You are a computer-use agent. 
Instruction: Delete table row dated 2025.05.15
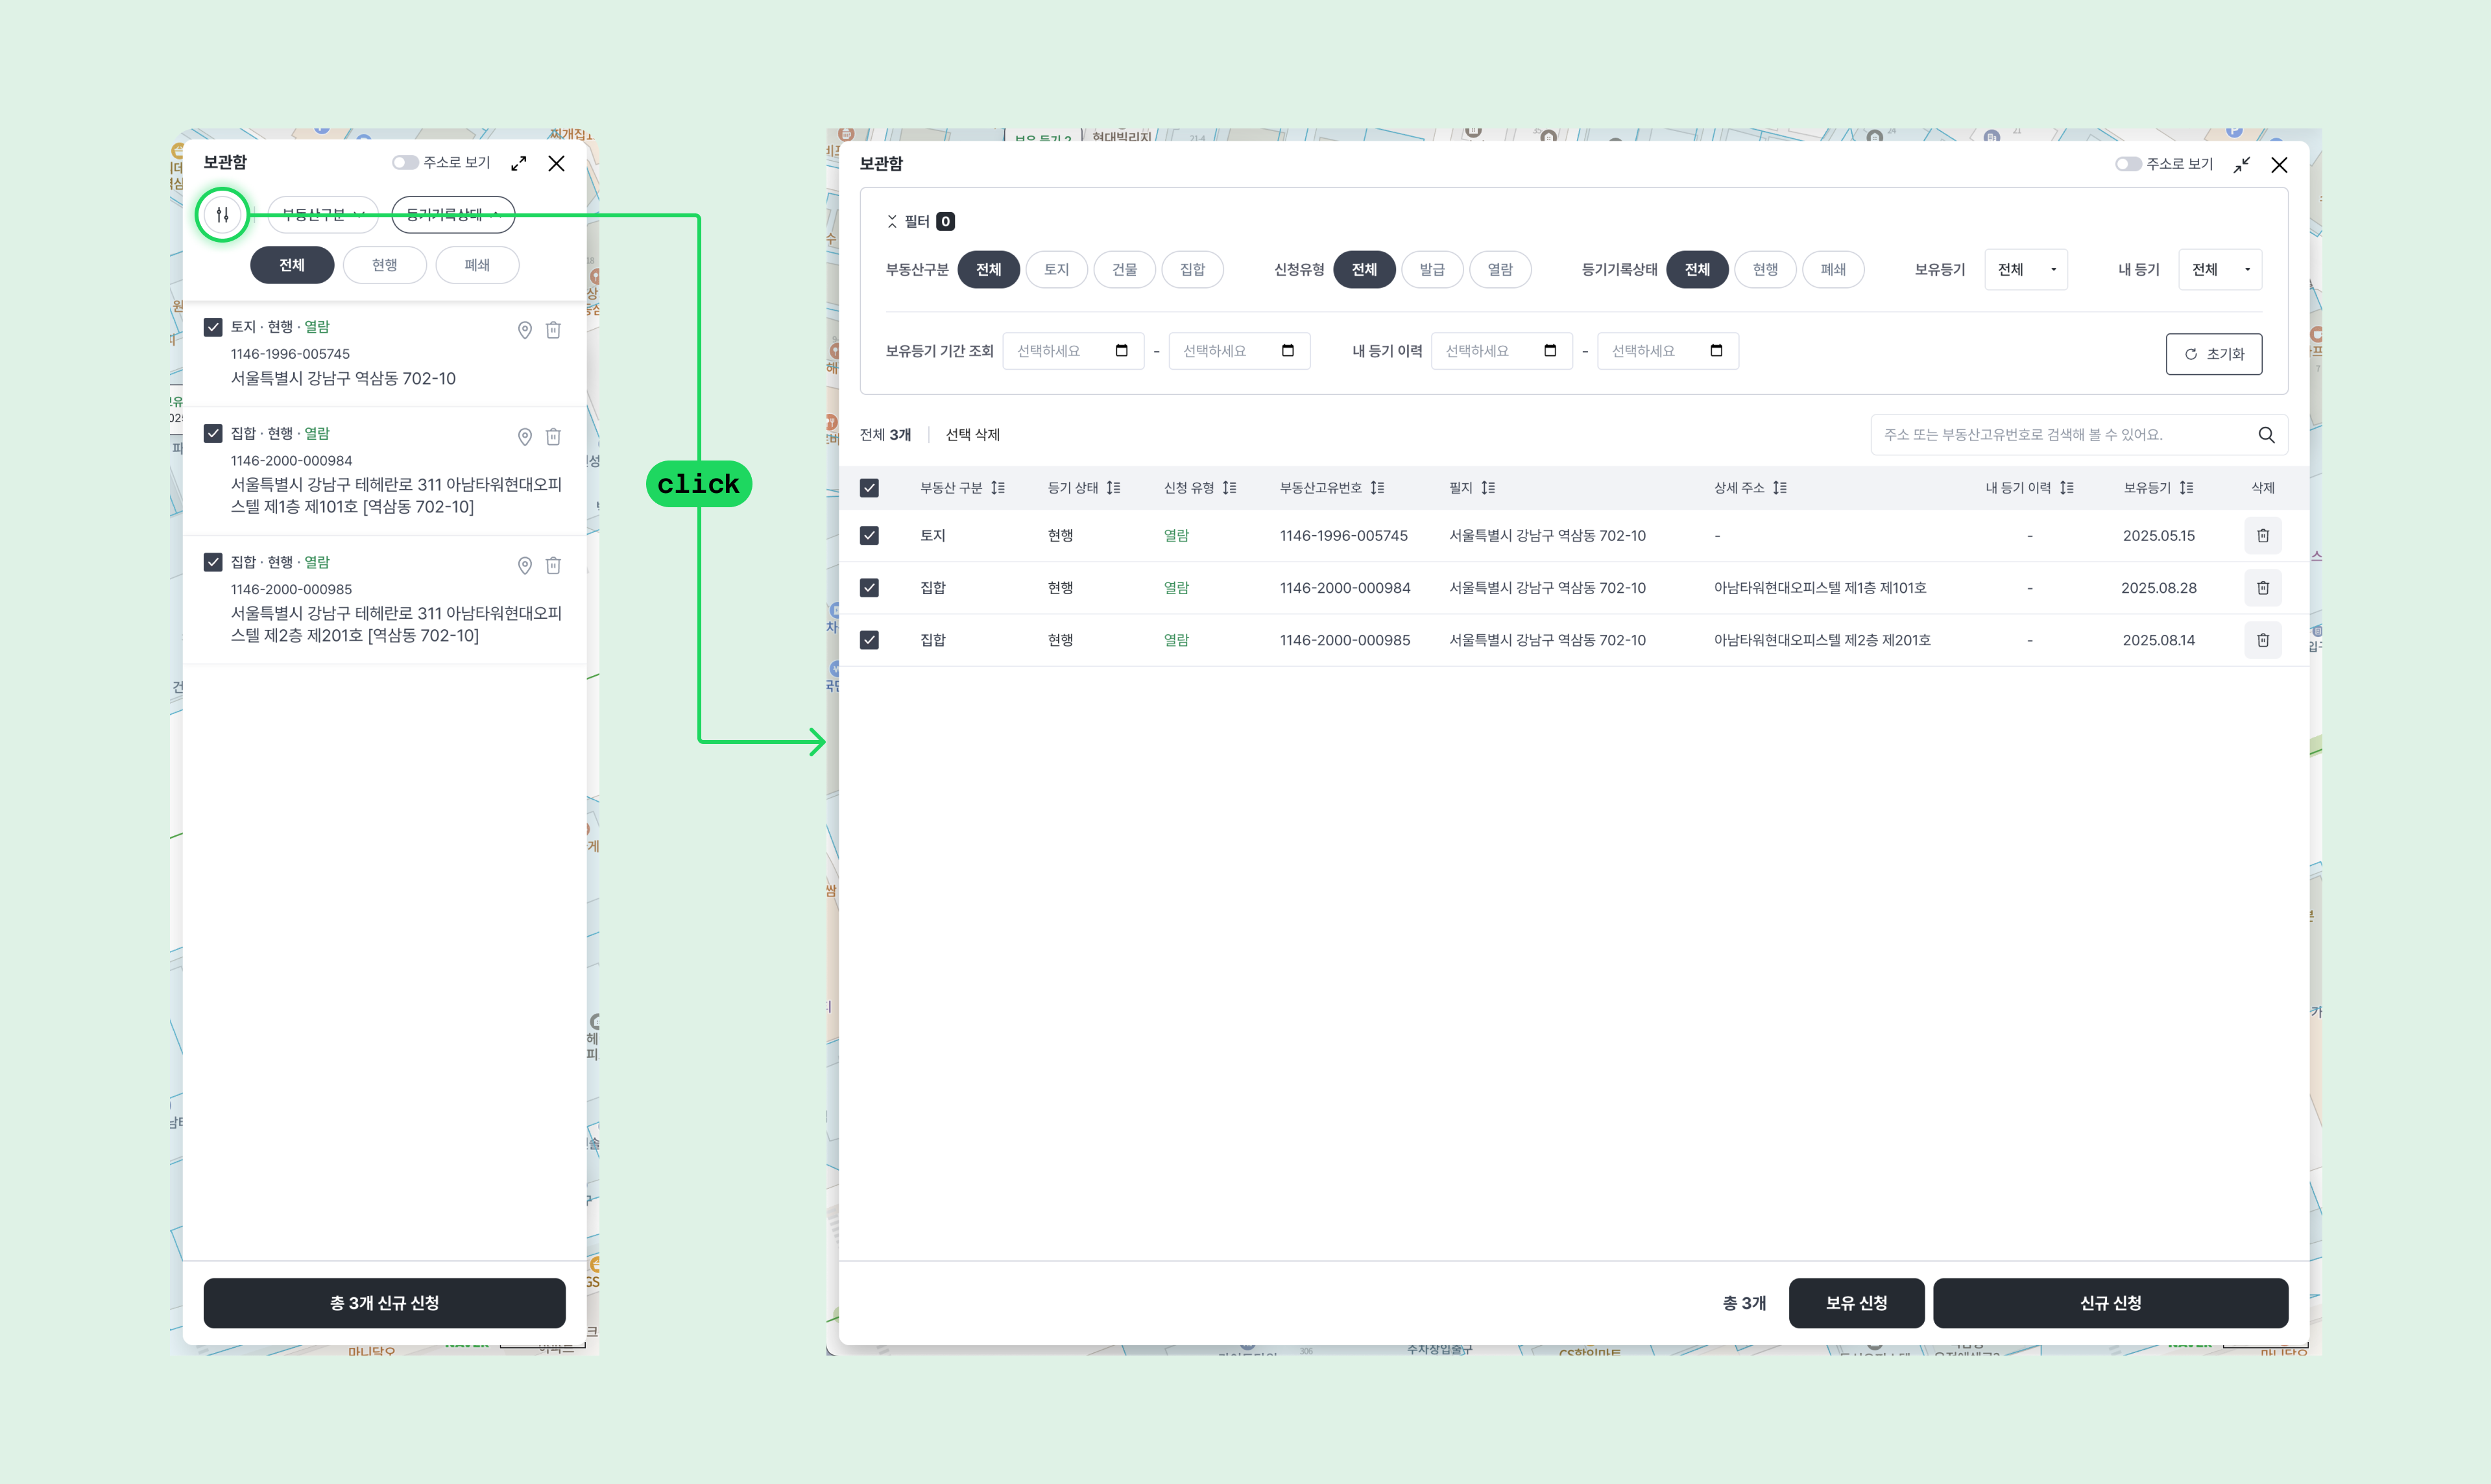click(2262, 536)
